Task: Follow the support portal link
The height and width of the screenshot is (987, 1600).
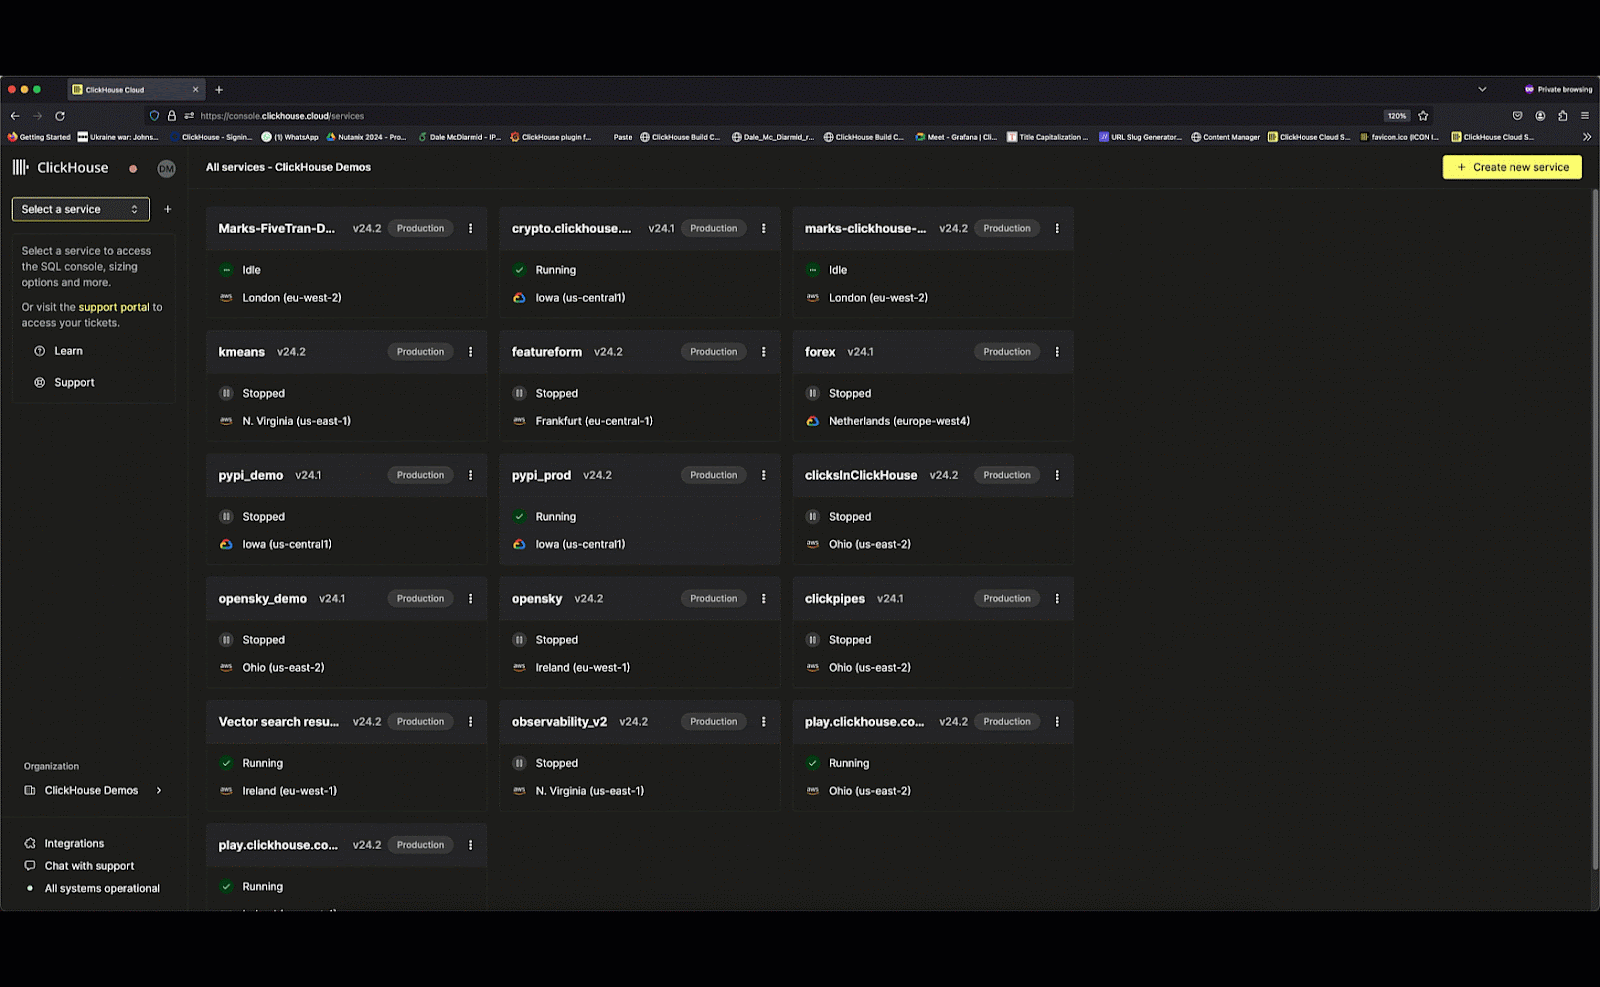Action: coord(113,308)
